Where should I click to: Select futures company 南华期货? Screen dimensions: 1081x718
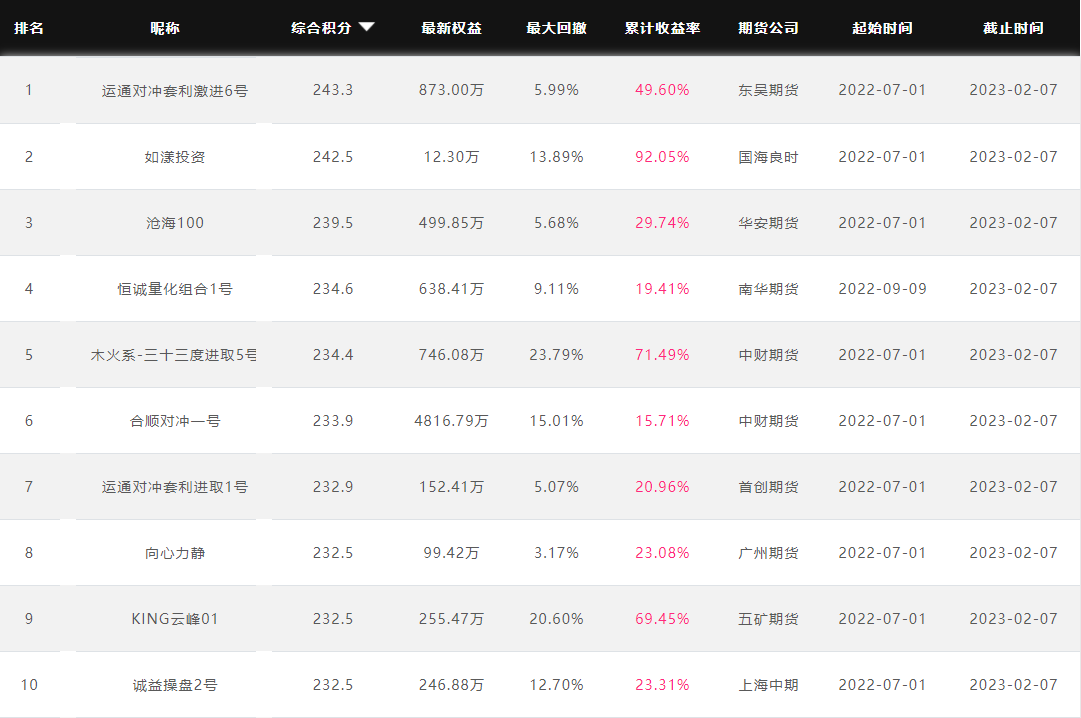tap(768, 289)
